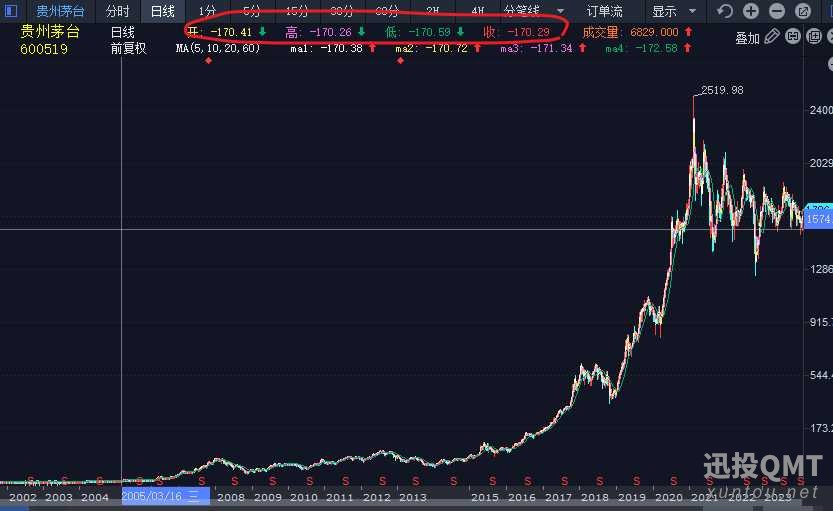Open the 订单流 order flow view
833x511 pixels.
[605, 11]
